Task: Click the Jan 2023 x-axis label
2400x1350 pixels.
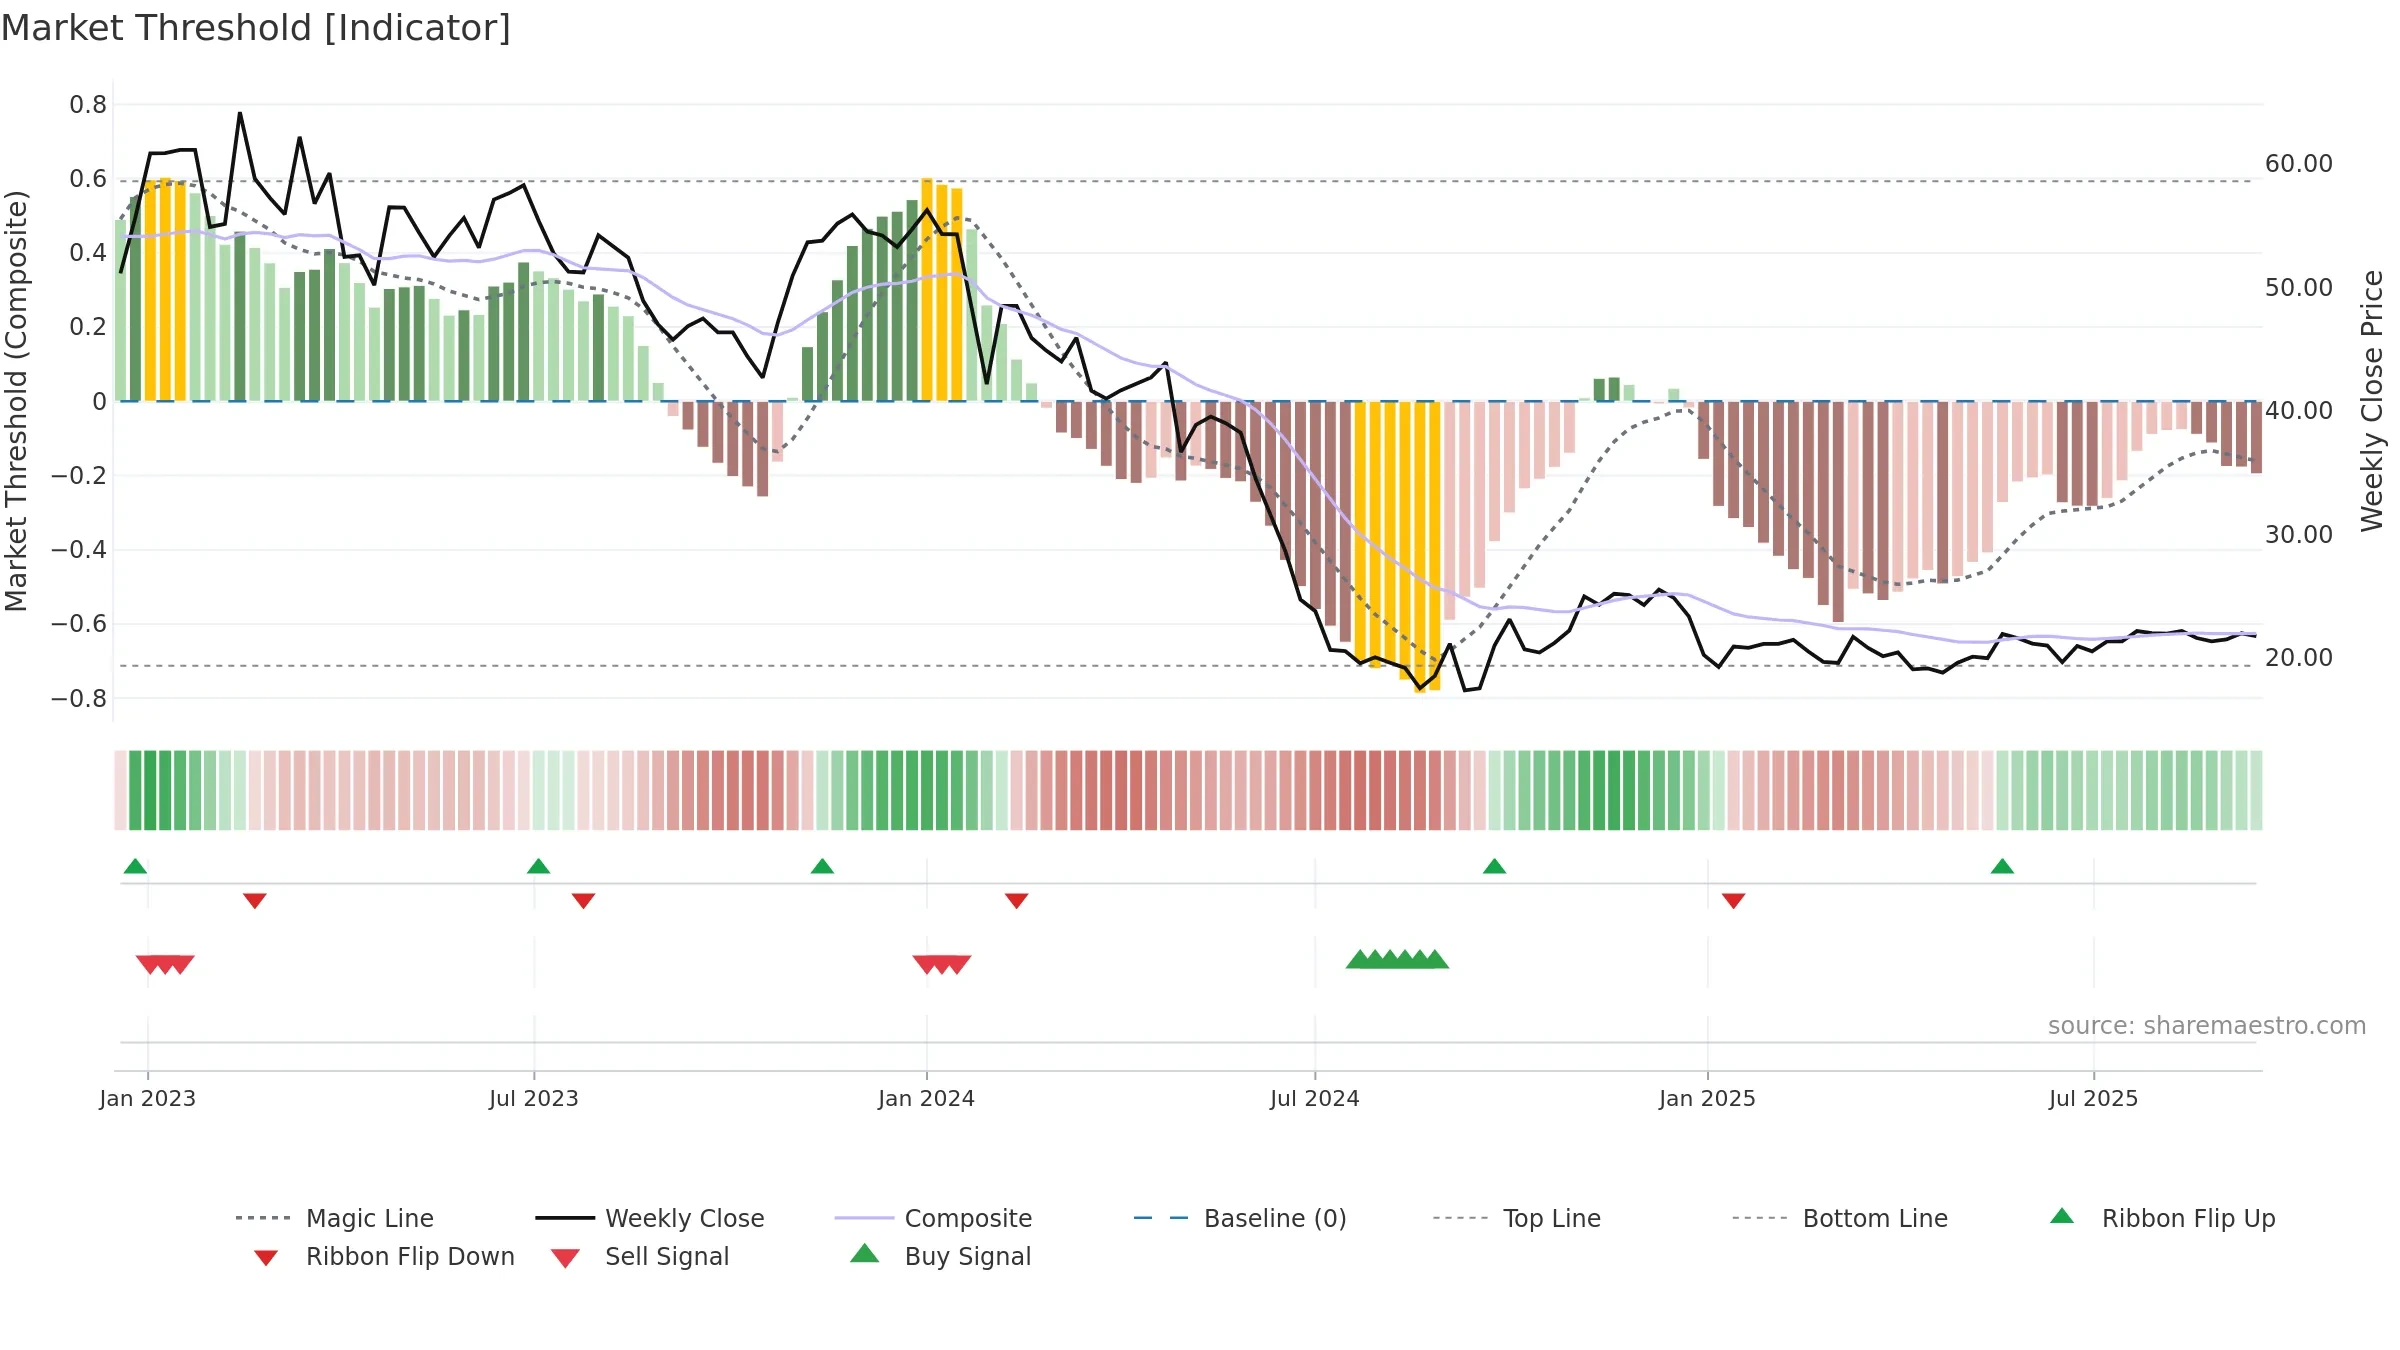Action: 148,1098
